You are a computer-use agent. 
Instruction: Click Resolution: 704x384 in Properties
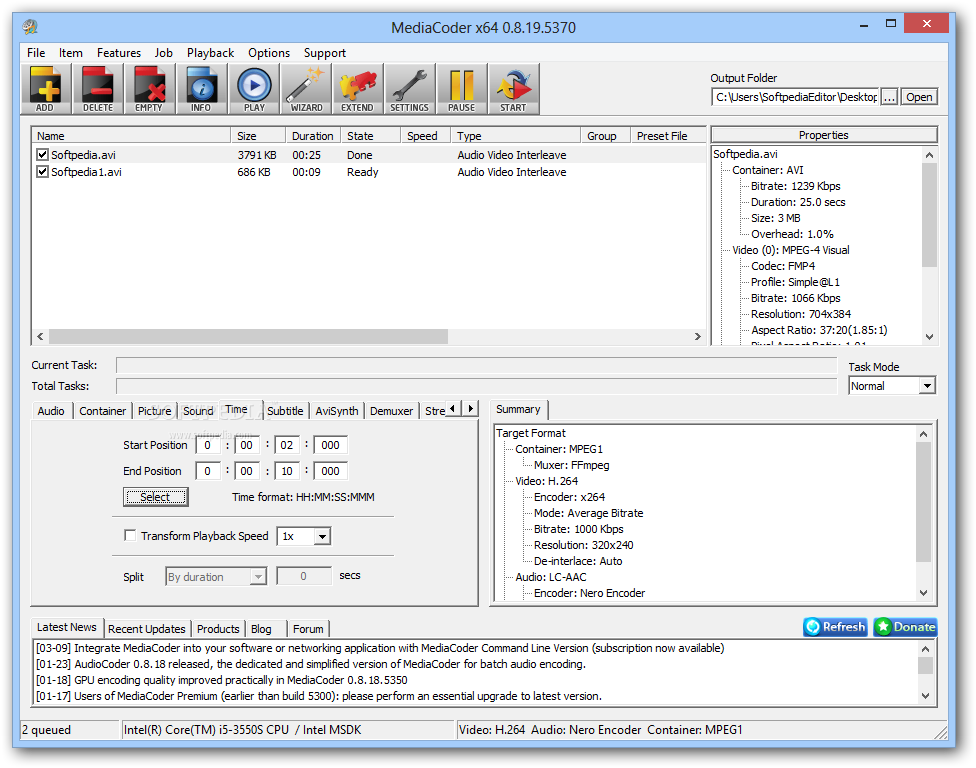800,314
